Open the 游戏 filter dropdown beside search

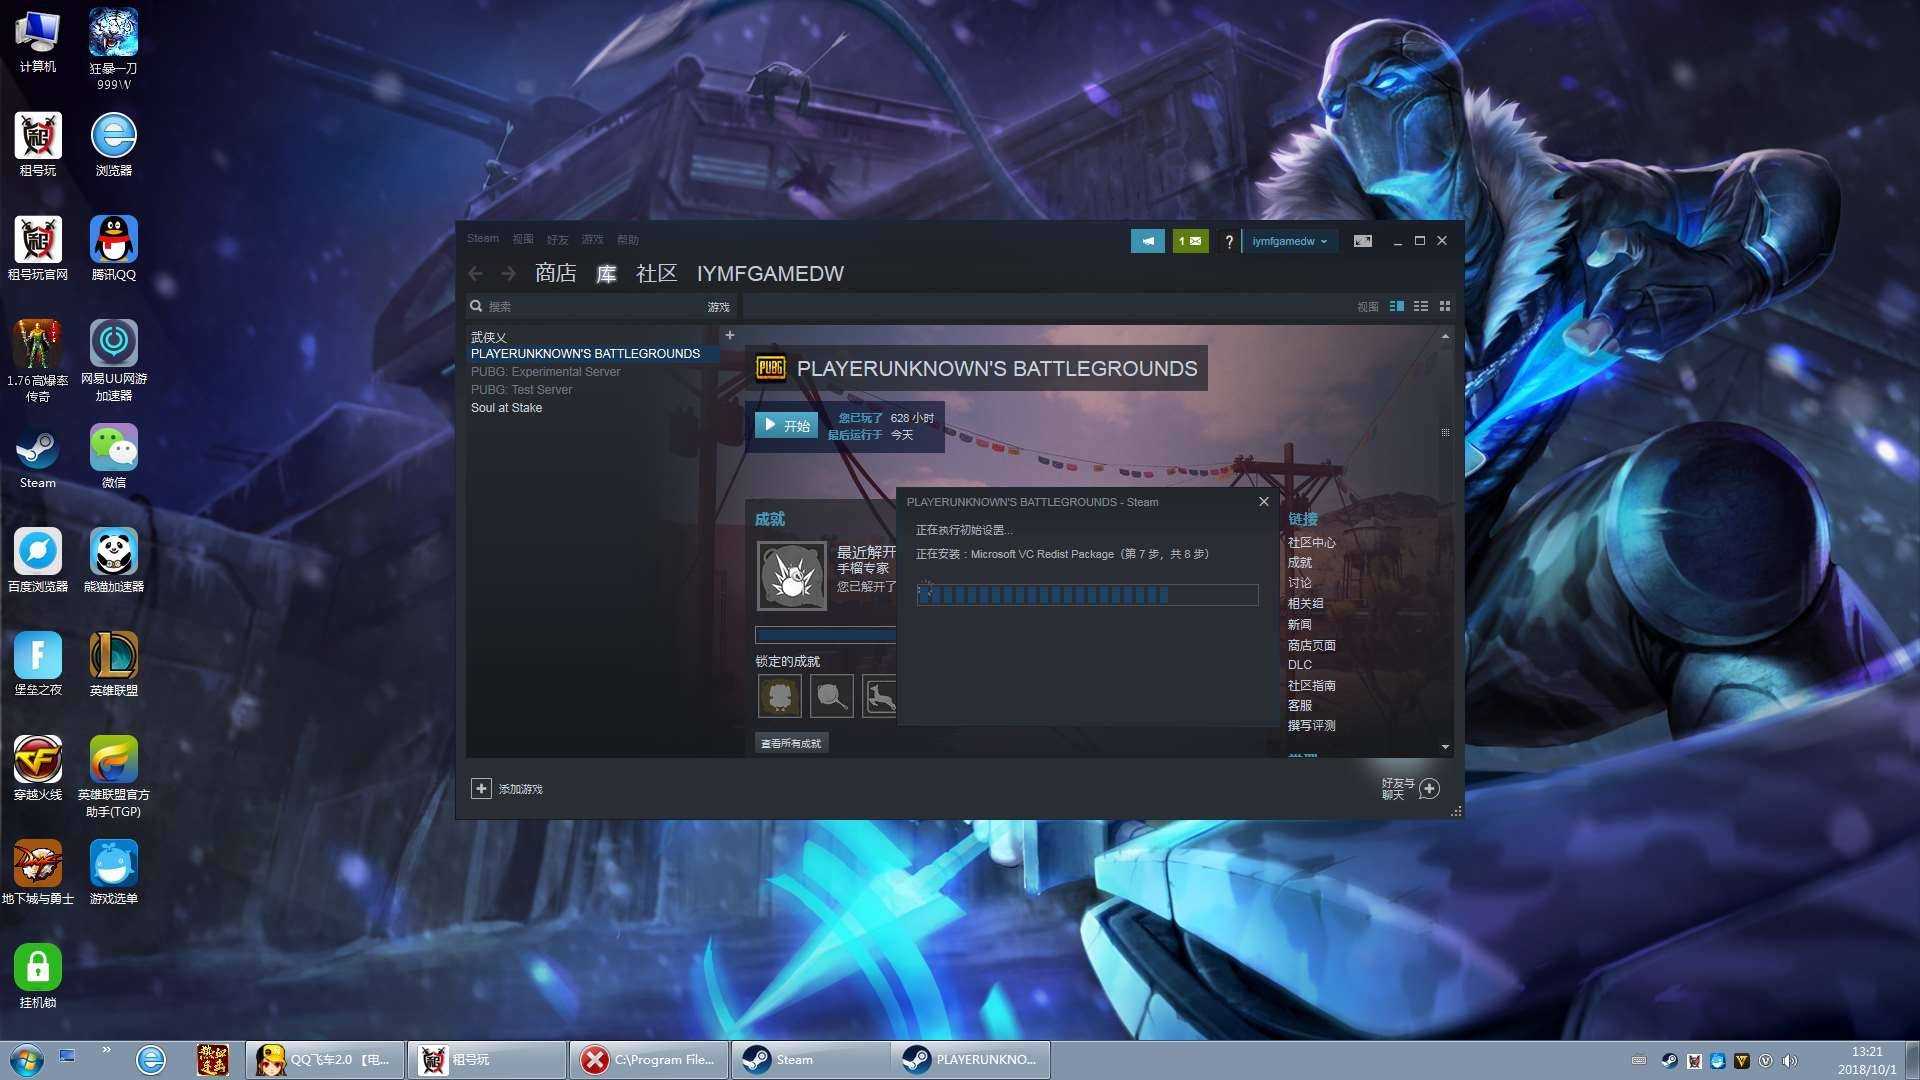click(x=719, y=307)
